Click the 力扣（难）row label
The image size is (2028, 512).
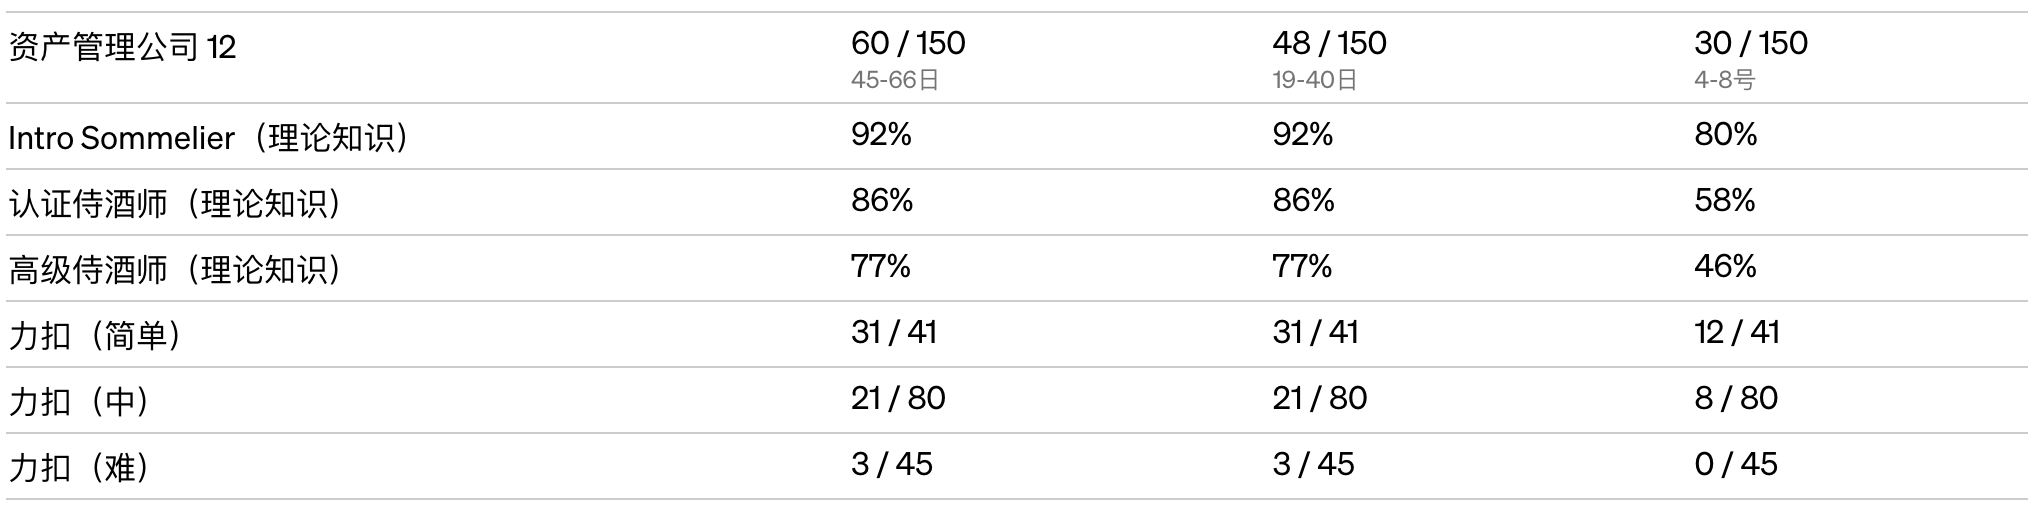coord(81,468)
